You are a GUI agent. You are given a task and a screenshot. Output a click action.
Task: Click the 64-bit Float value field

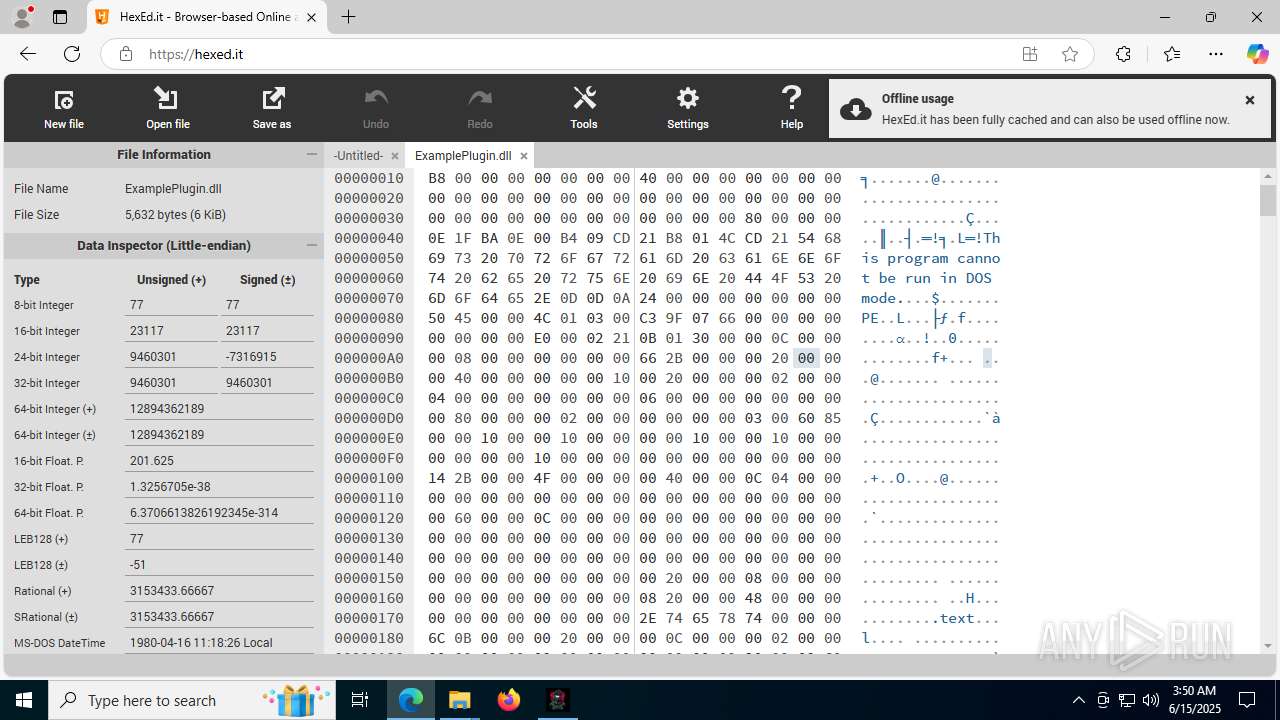(218, 513)
